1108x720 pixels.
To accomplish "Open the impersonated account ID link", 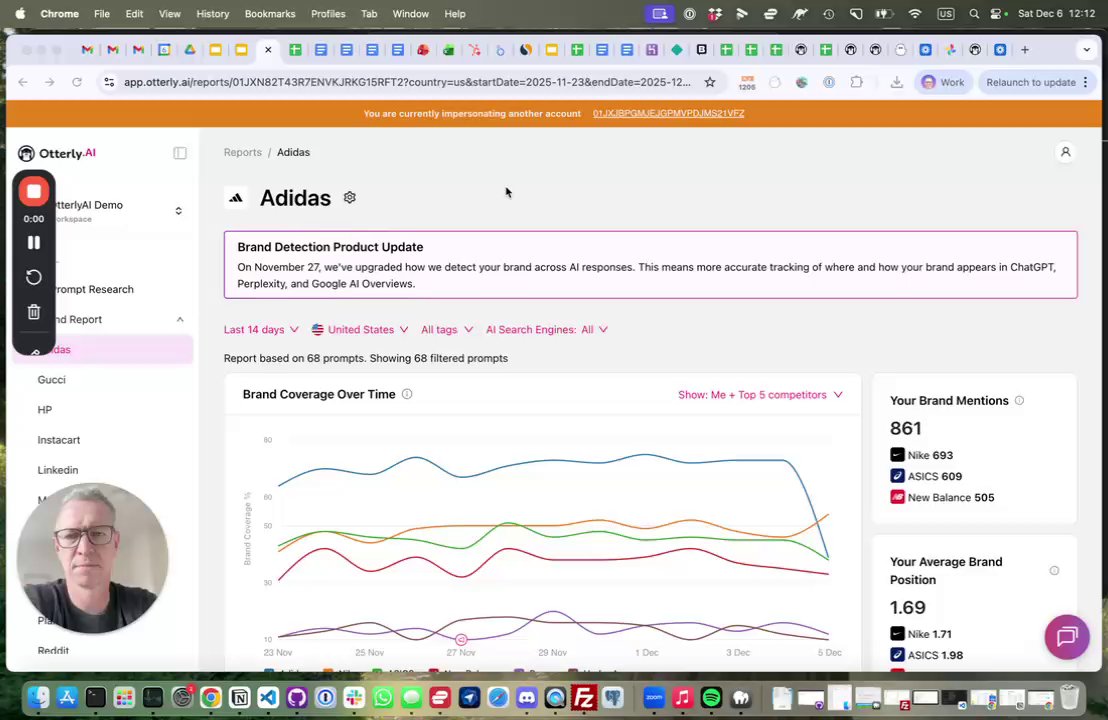I will pos(668,113).
